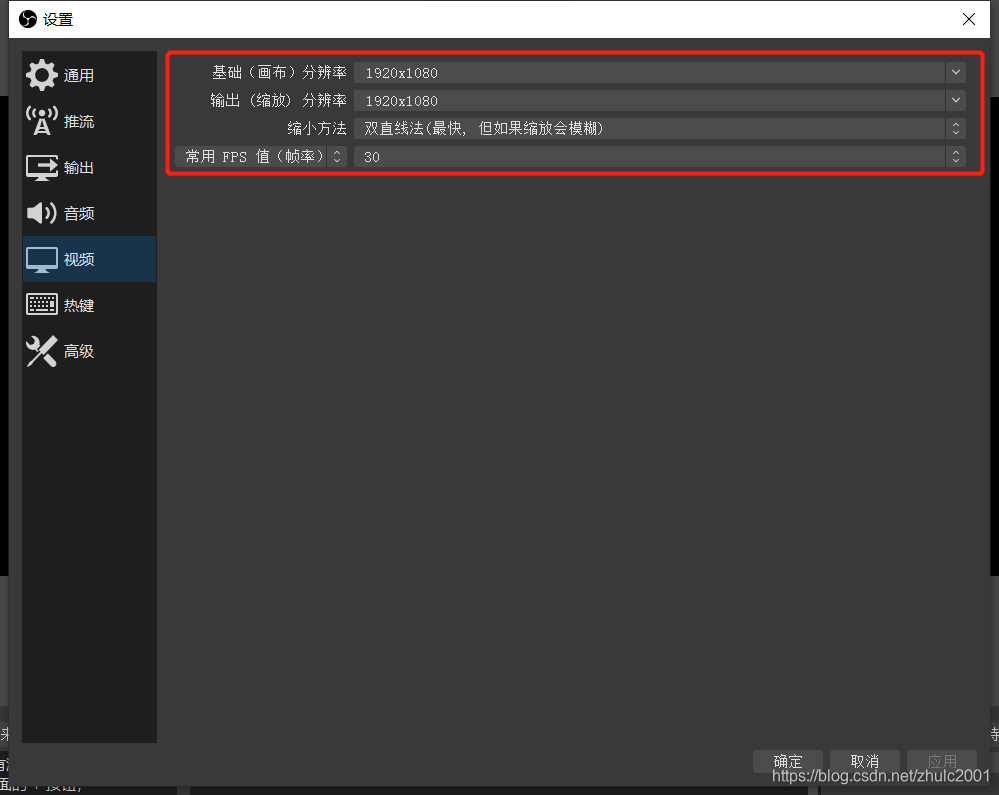
Task: Open the FPS value 30 dropdown
Action: [659, 157]
